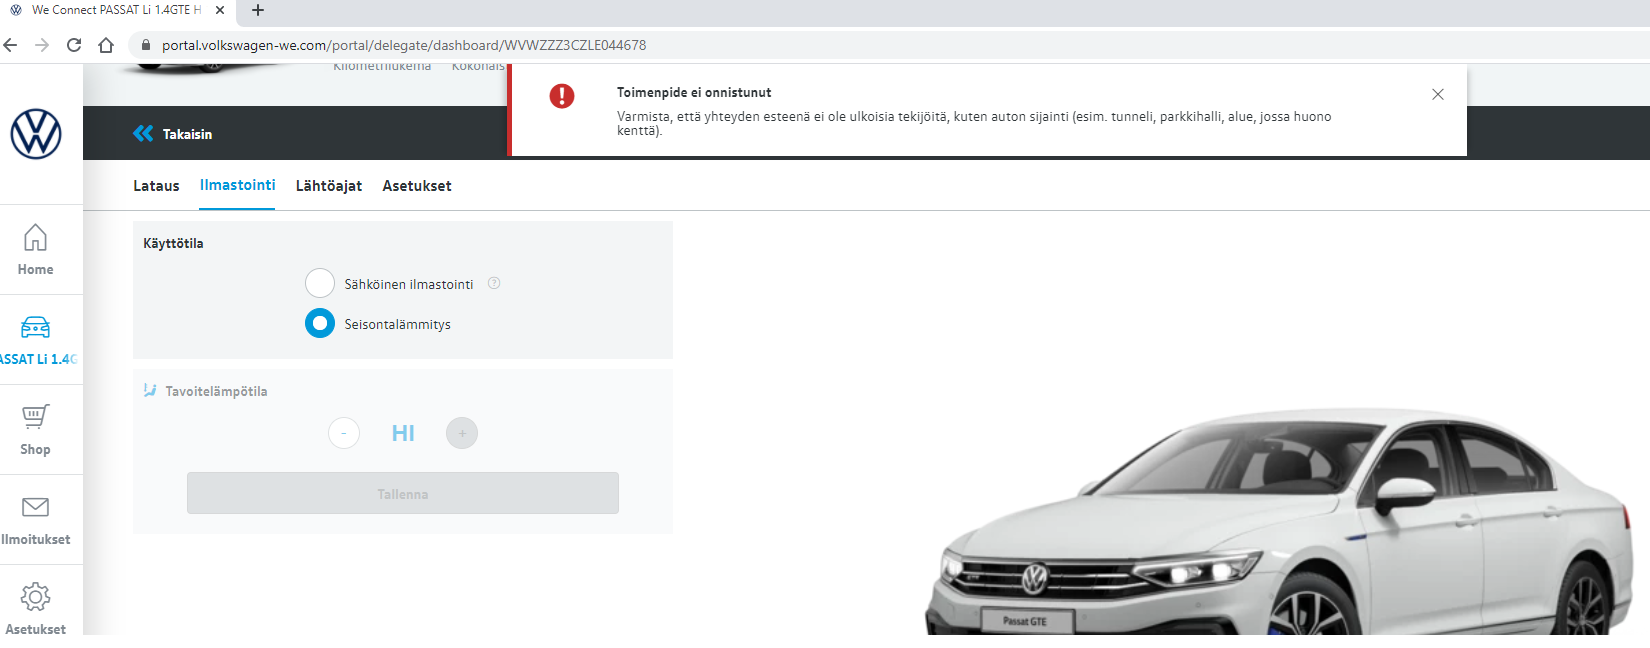Open the sidebar Asetukset gear icon
The width and height of the screenshot is (1650, 648).
pos(36,597)
